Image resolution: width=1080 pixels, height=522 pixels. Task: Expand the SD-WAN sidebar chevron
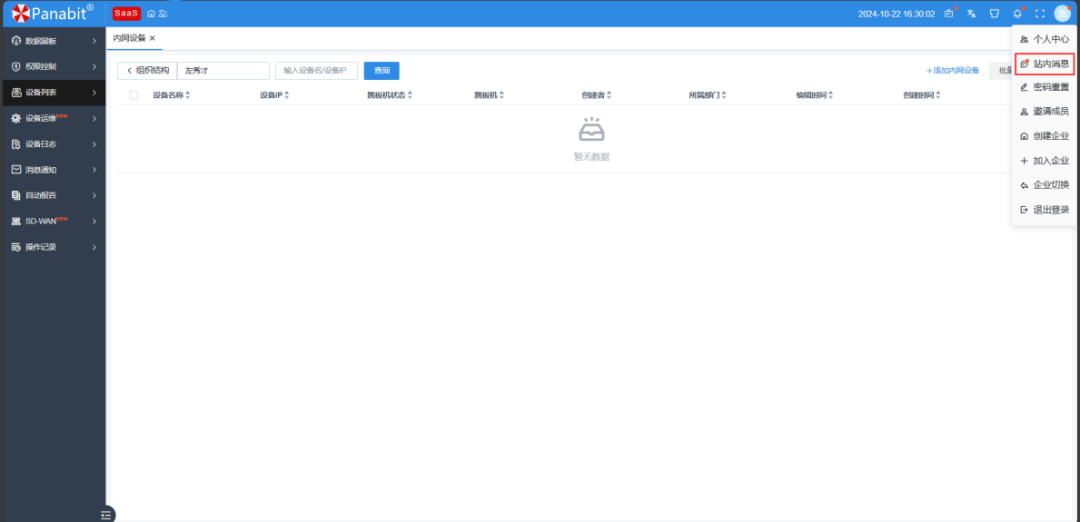coord(94,221)
